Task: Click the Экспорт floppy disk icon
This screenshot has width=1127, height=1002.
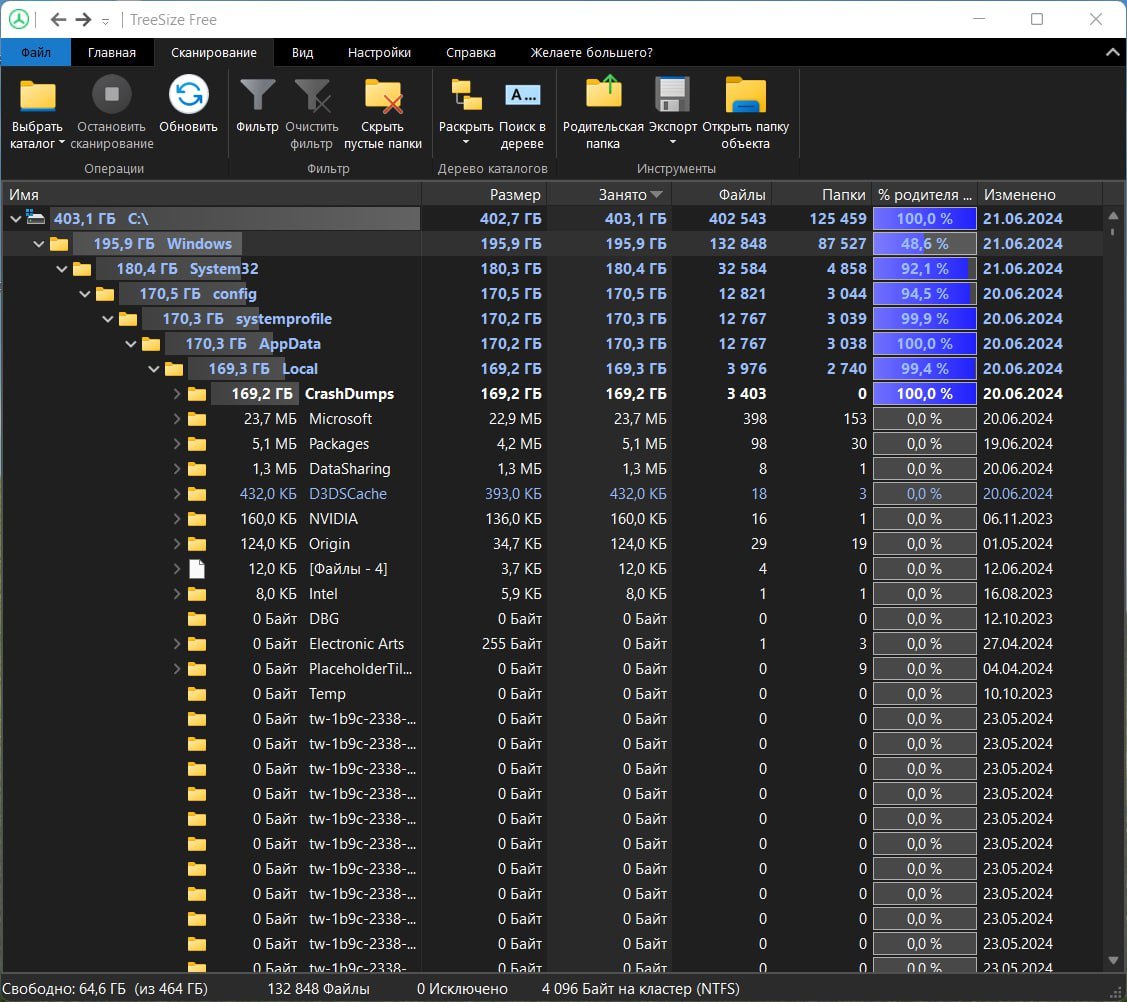Action: point(673,94)
